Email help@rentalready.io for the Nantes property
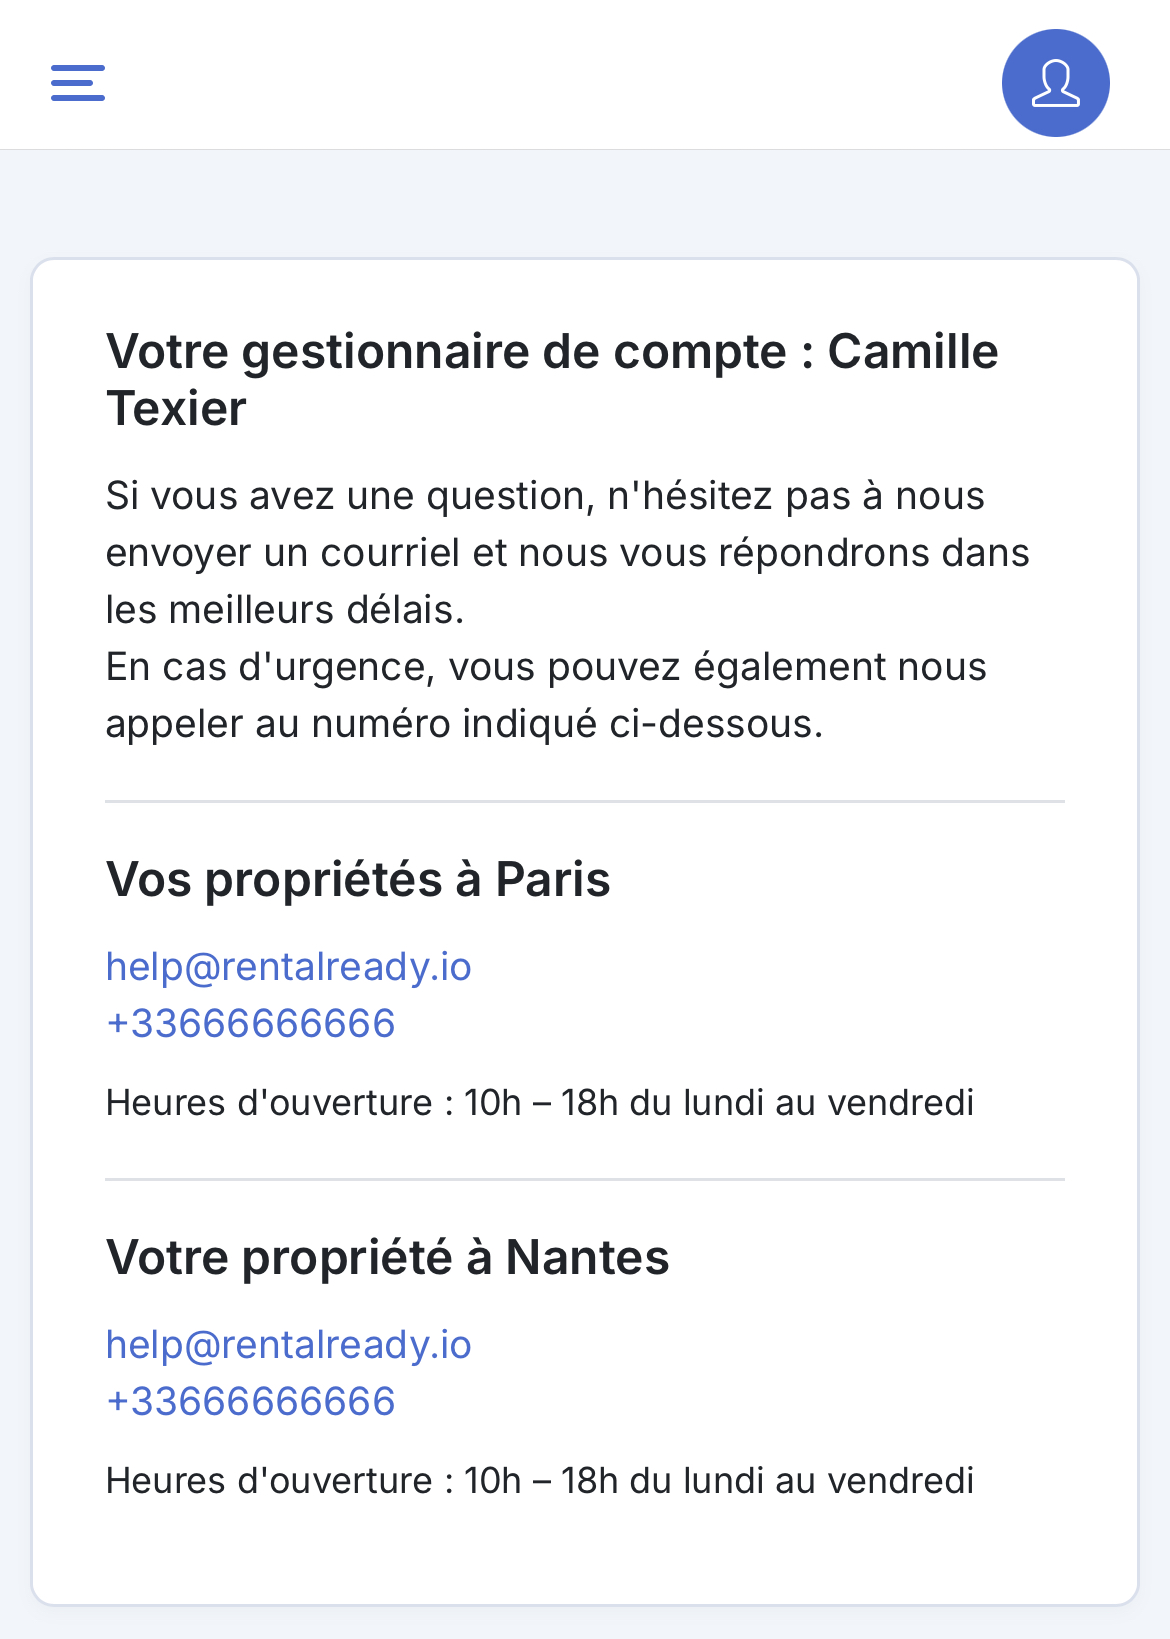Screen dimensions: 1170x1639 [x=289, y=1345]
